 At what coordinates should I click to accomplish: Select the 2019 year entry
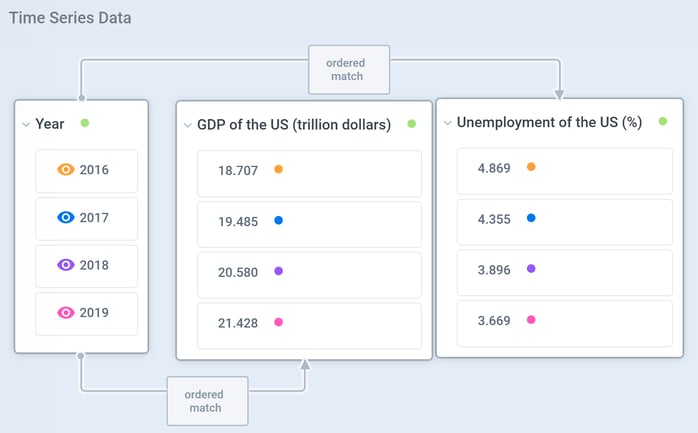point(86,314)
